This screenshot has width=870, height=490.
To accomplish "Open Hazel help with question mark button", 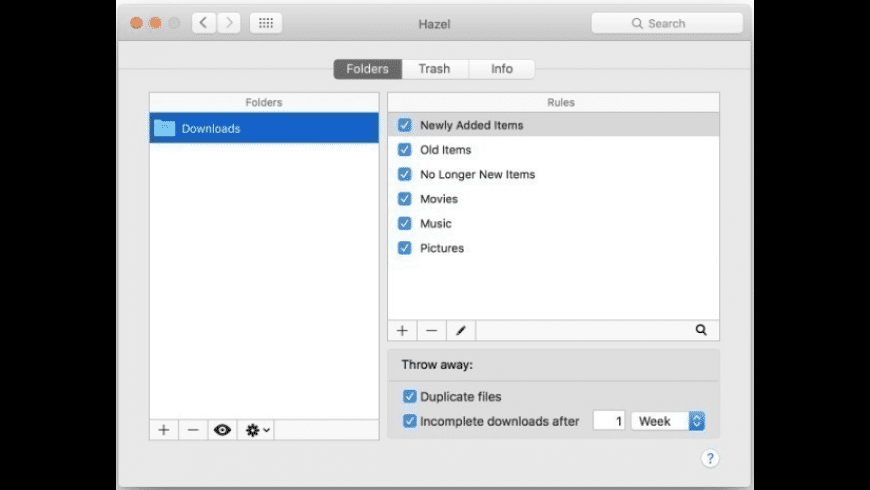I will pyautogui.click(x=710, y=458).
